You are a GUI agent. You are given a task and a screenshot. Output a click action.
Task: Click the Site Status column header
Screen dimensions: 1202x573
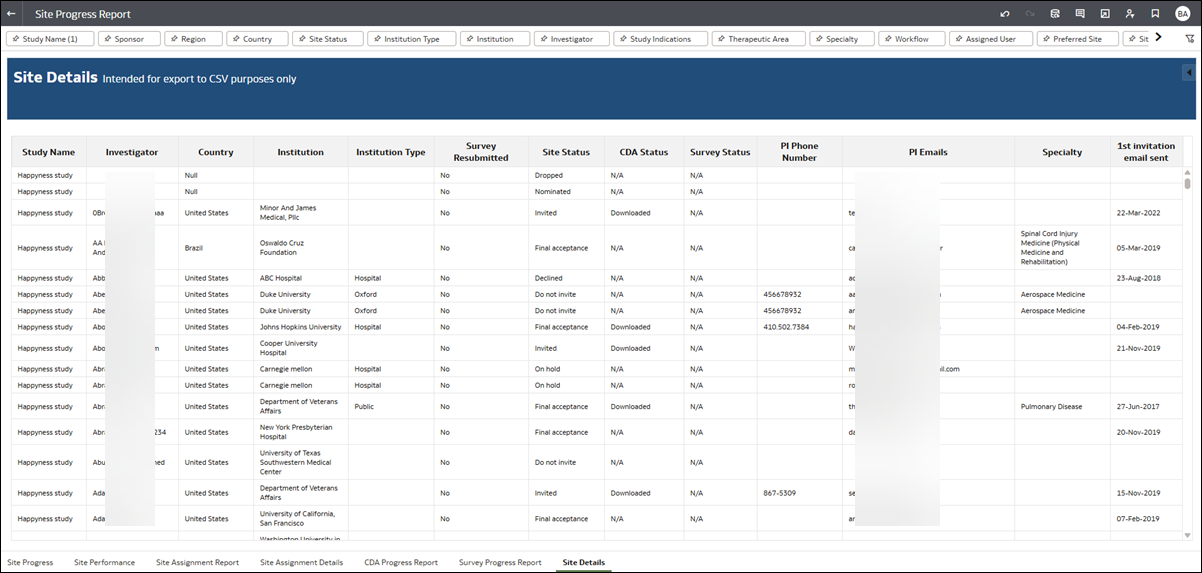(x=566, y=152)
